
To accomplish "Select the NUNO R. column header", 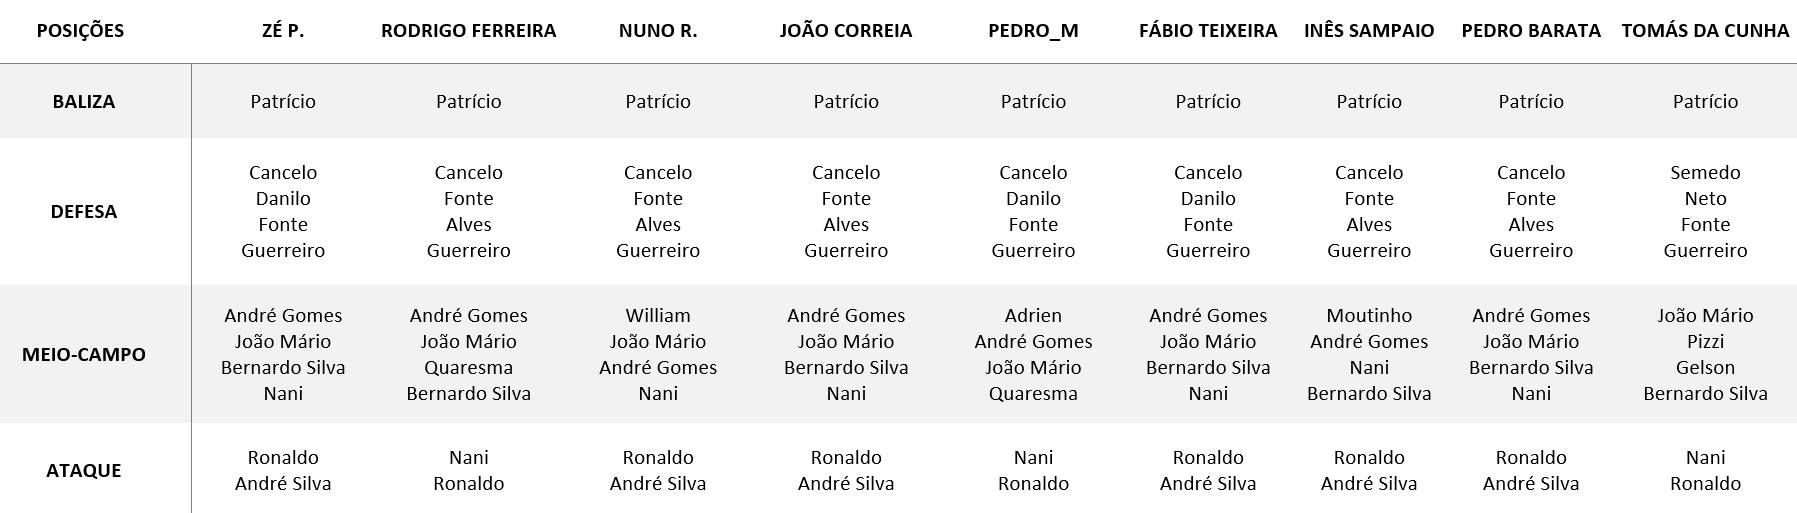I will [658, 31].
